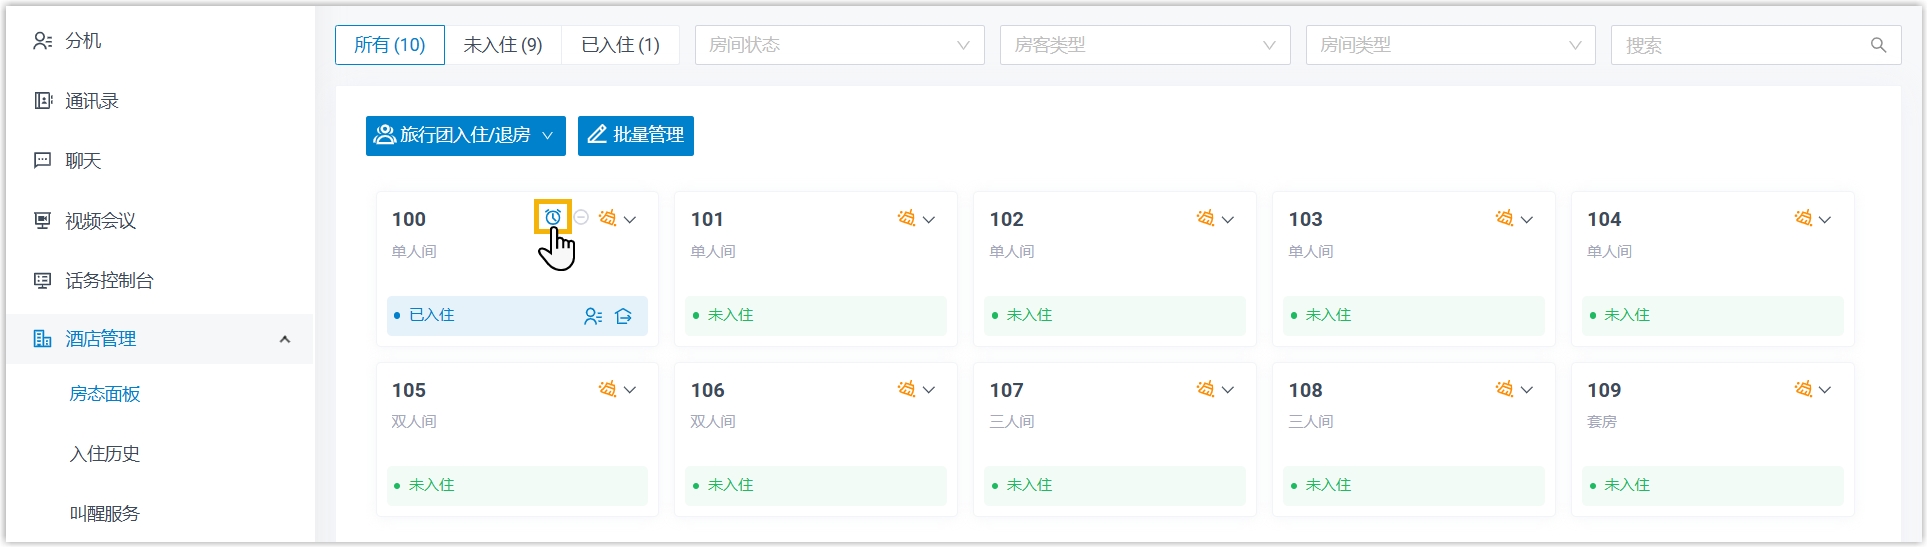The image size is (1928, 548).
Task: Switch to the 已入住 (1) tab
Action: [x=620, y=45]
